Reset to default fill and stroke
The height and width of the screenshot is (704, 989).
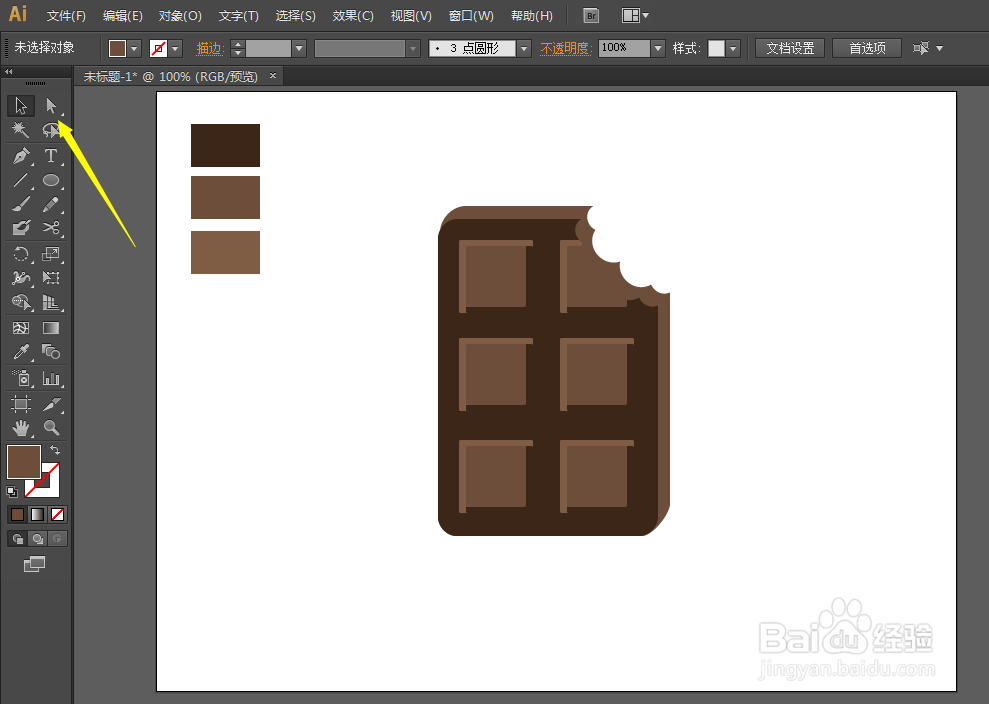[12, 491]
